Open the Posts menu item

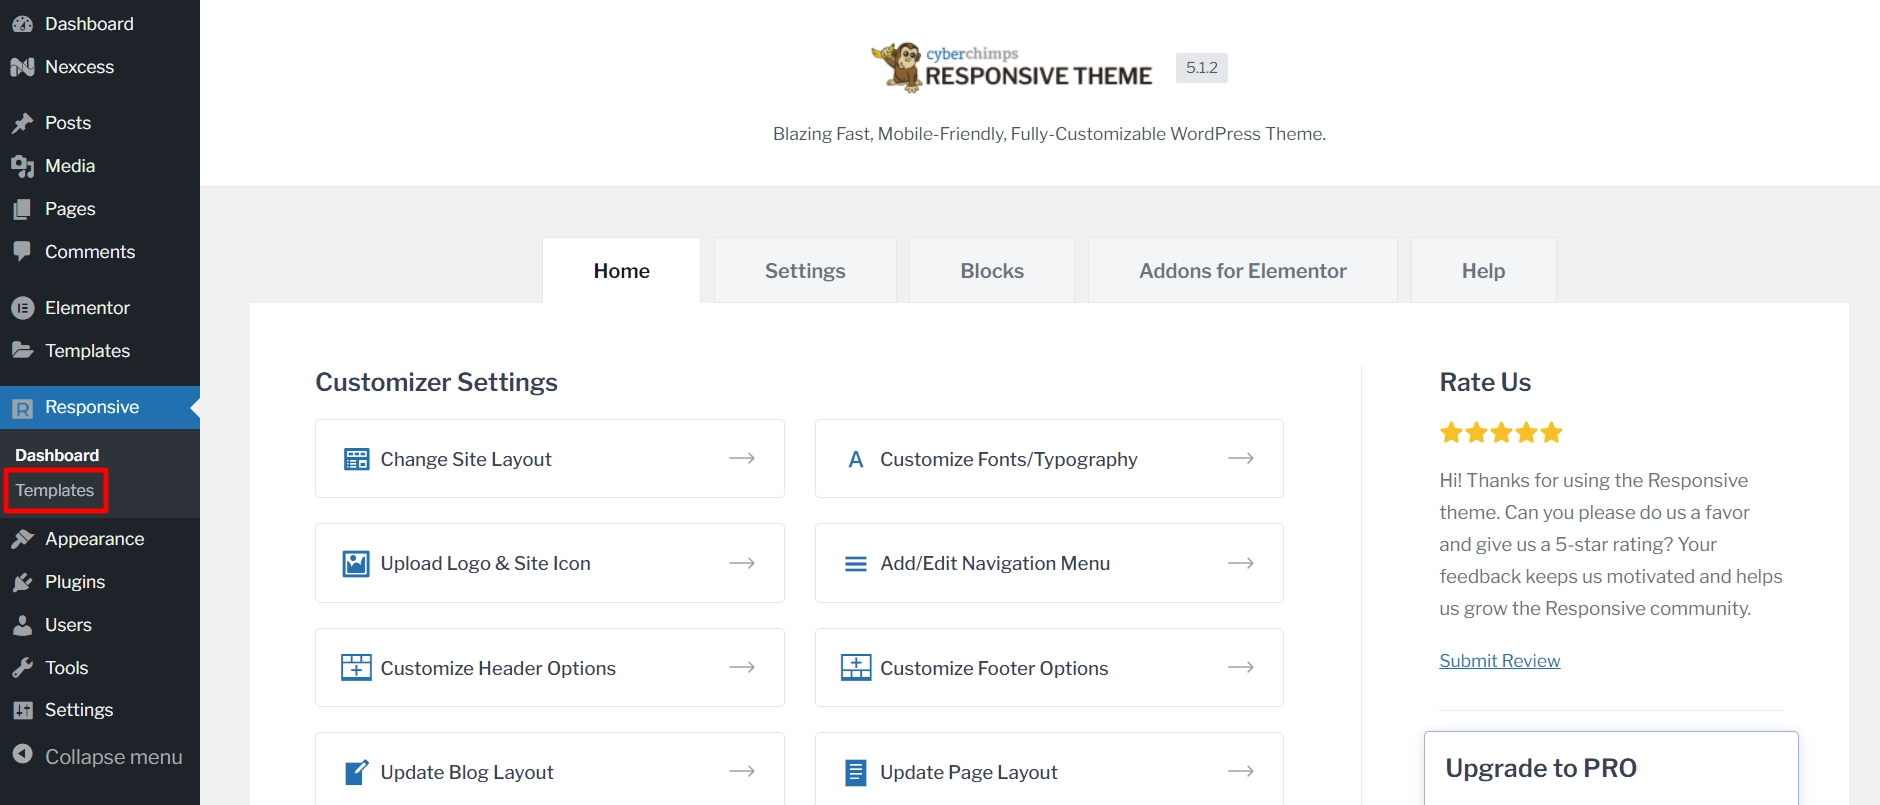(100, 123)
